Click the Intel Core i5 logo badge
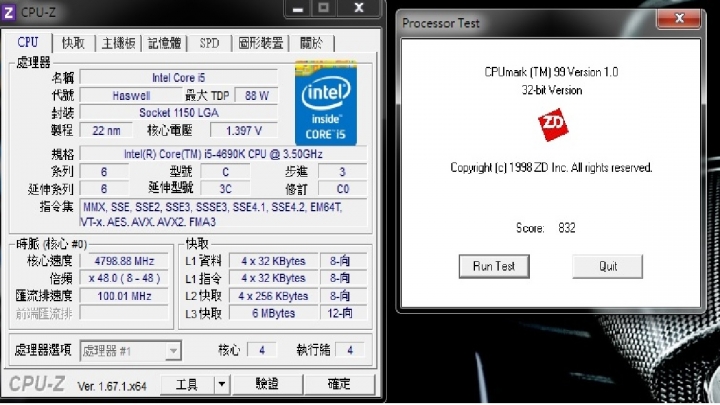720x405 pixels. [x=326, y=103]
